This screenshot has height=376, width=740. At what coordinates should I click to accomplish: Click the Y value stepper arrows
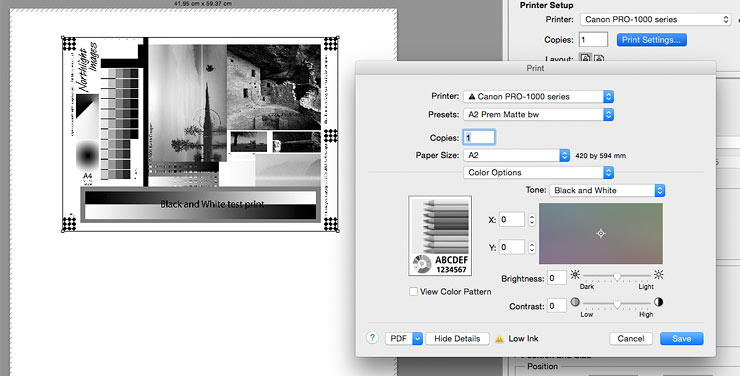click(532, 247)
